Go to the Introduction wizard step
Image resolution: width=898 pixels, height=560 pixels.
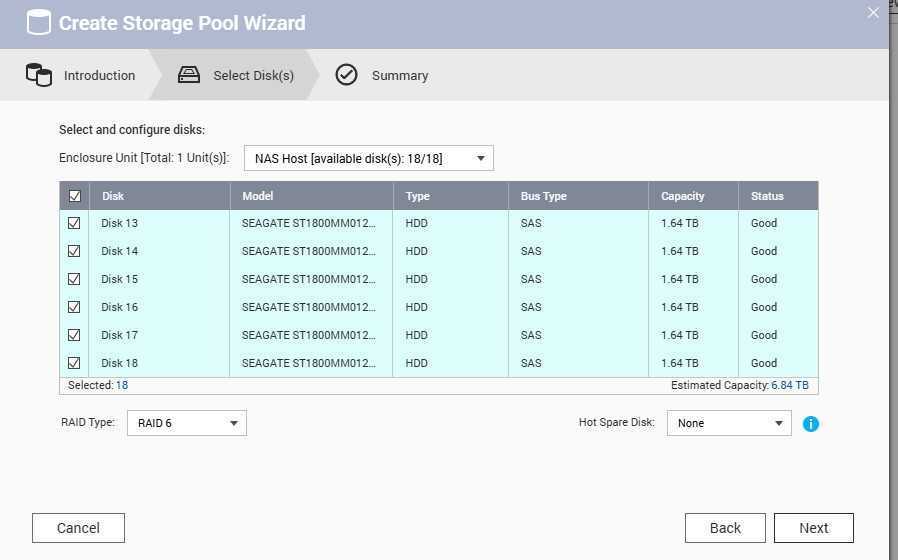click(99, 76)
